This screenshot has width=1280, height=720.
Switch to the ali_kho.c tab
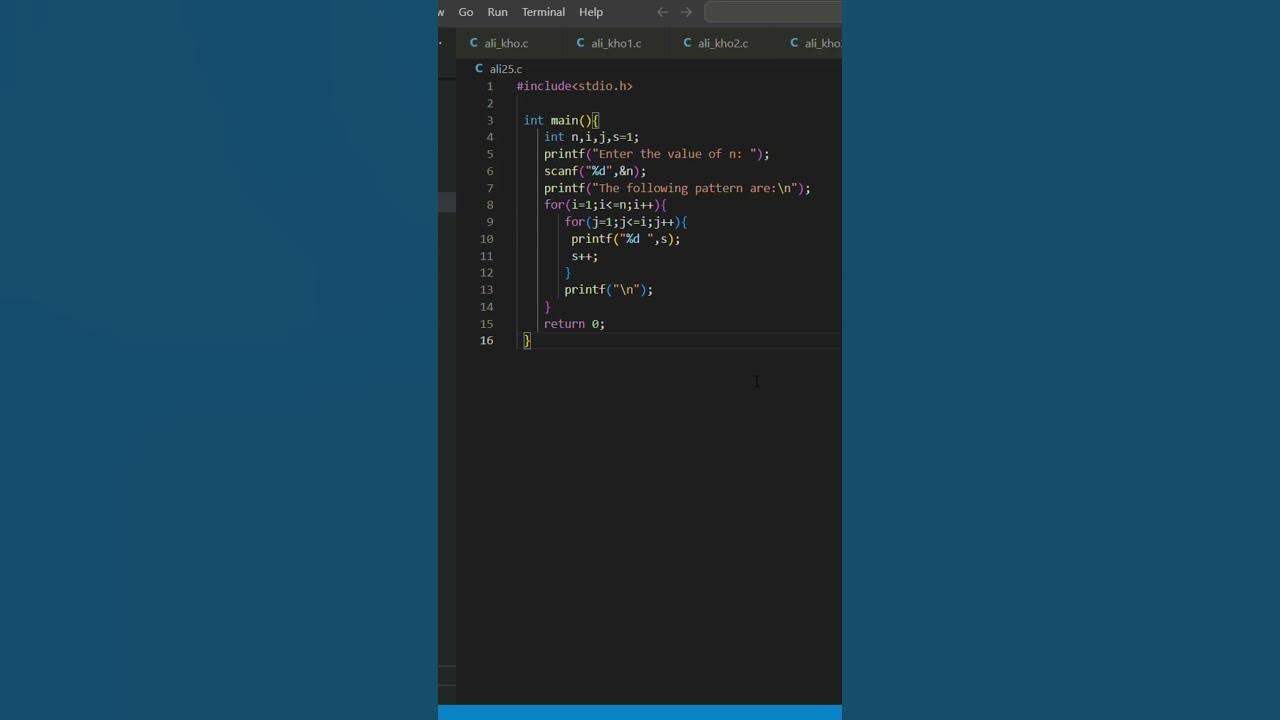click(x=506, y=43)
